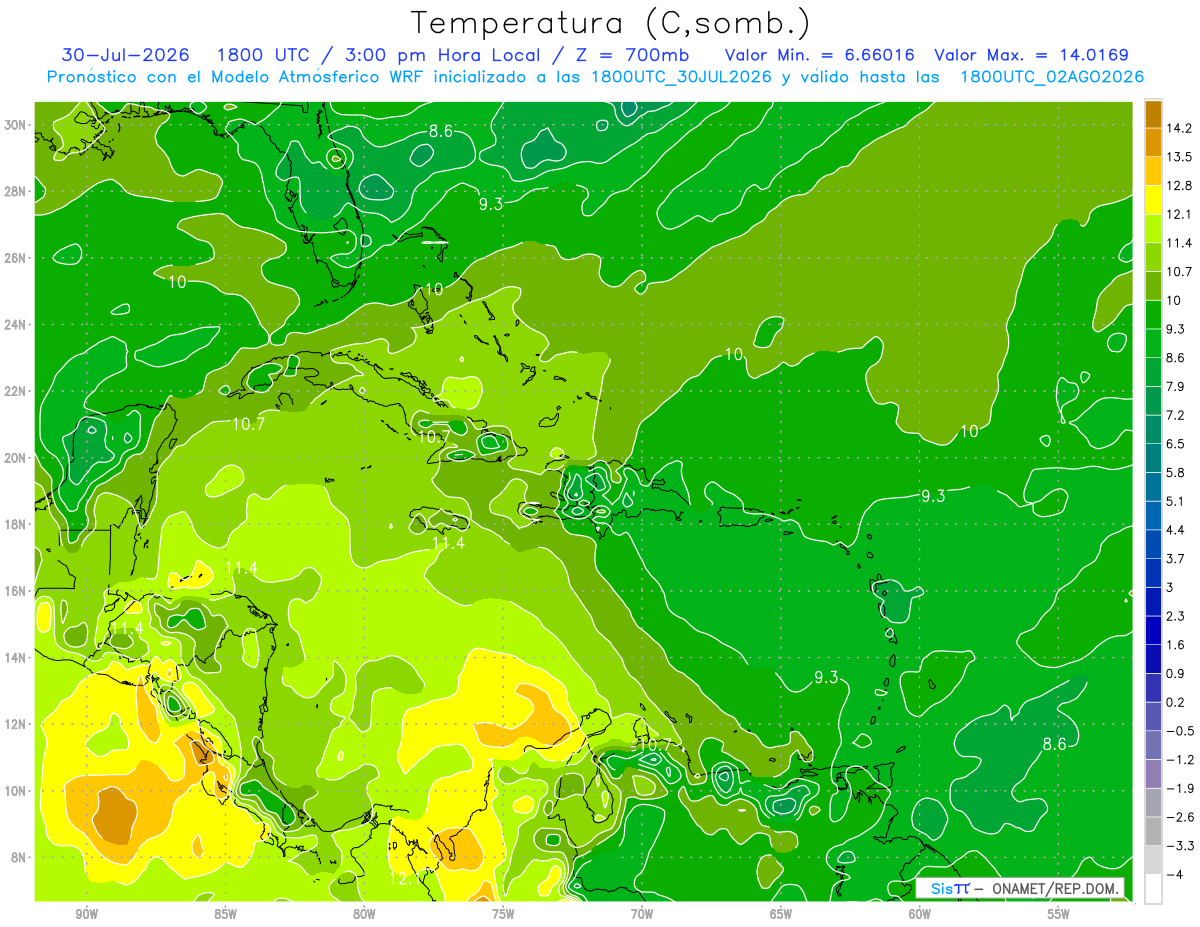Pick the yellow swatch between 12.1 and 12.8
The width and height of the screenshot is (1200, 927).
pyautogui.click(x=1153, y=200)
